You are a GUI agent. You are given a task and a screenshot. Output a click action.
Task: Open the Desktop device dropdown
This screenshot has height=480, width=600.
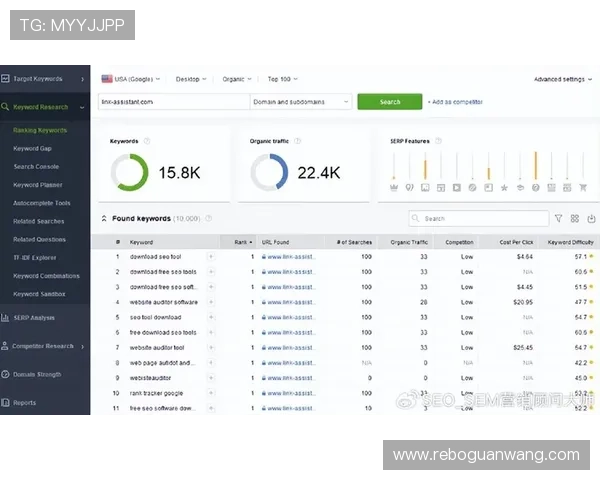(190, 78)
